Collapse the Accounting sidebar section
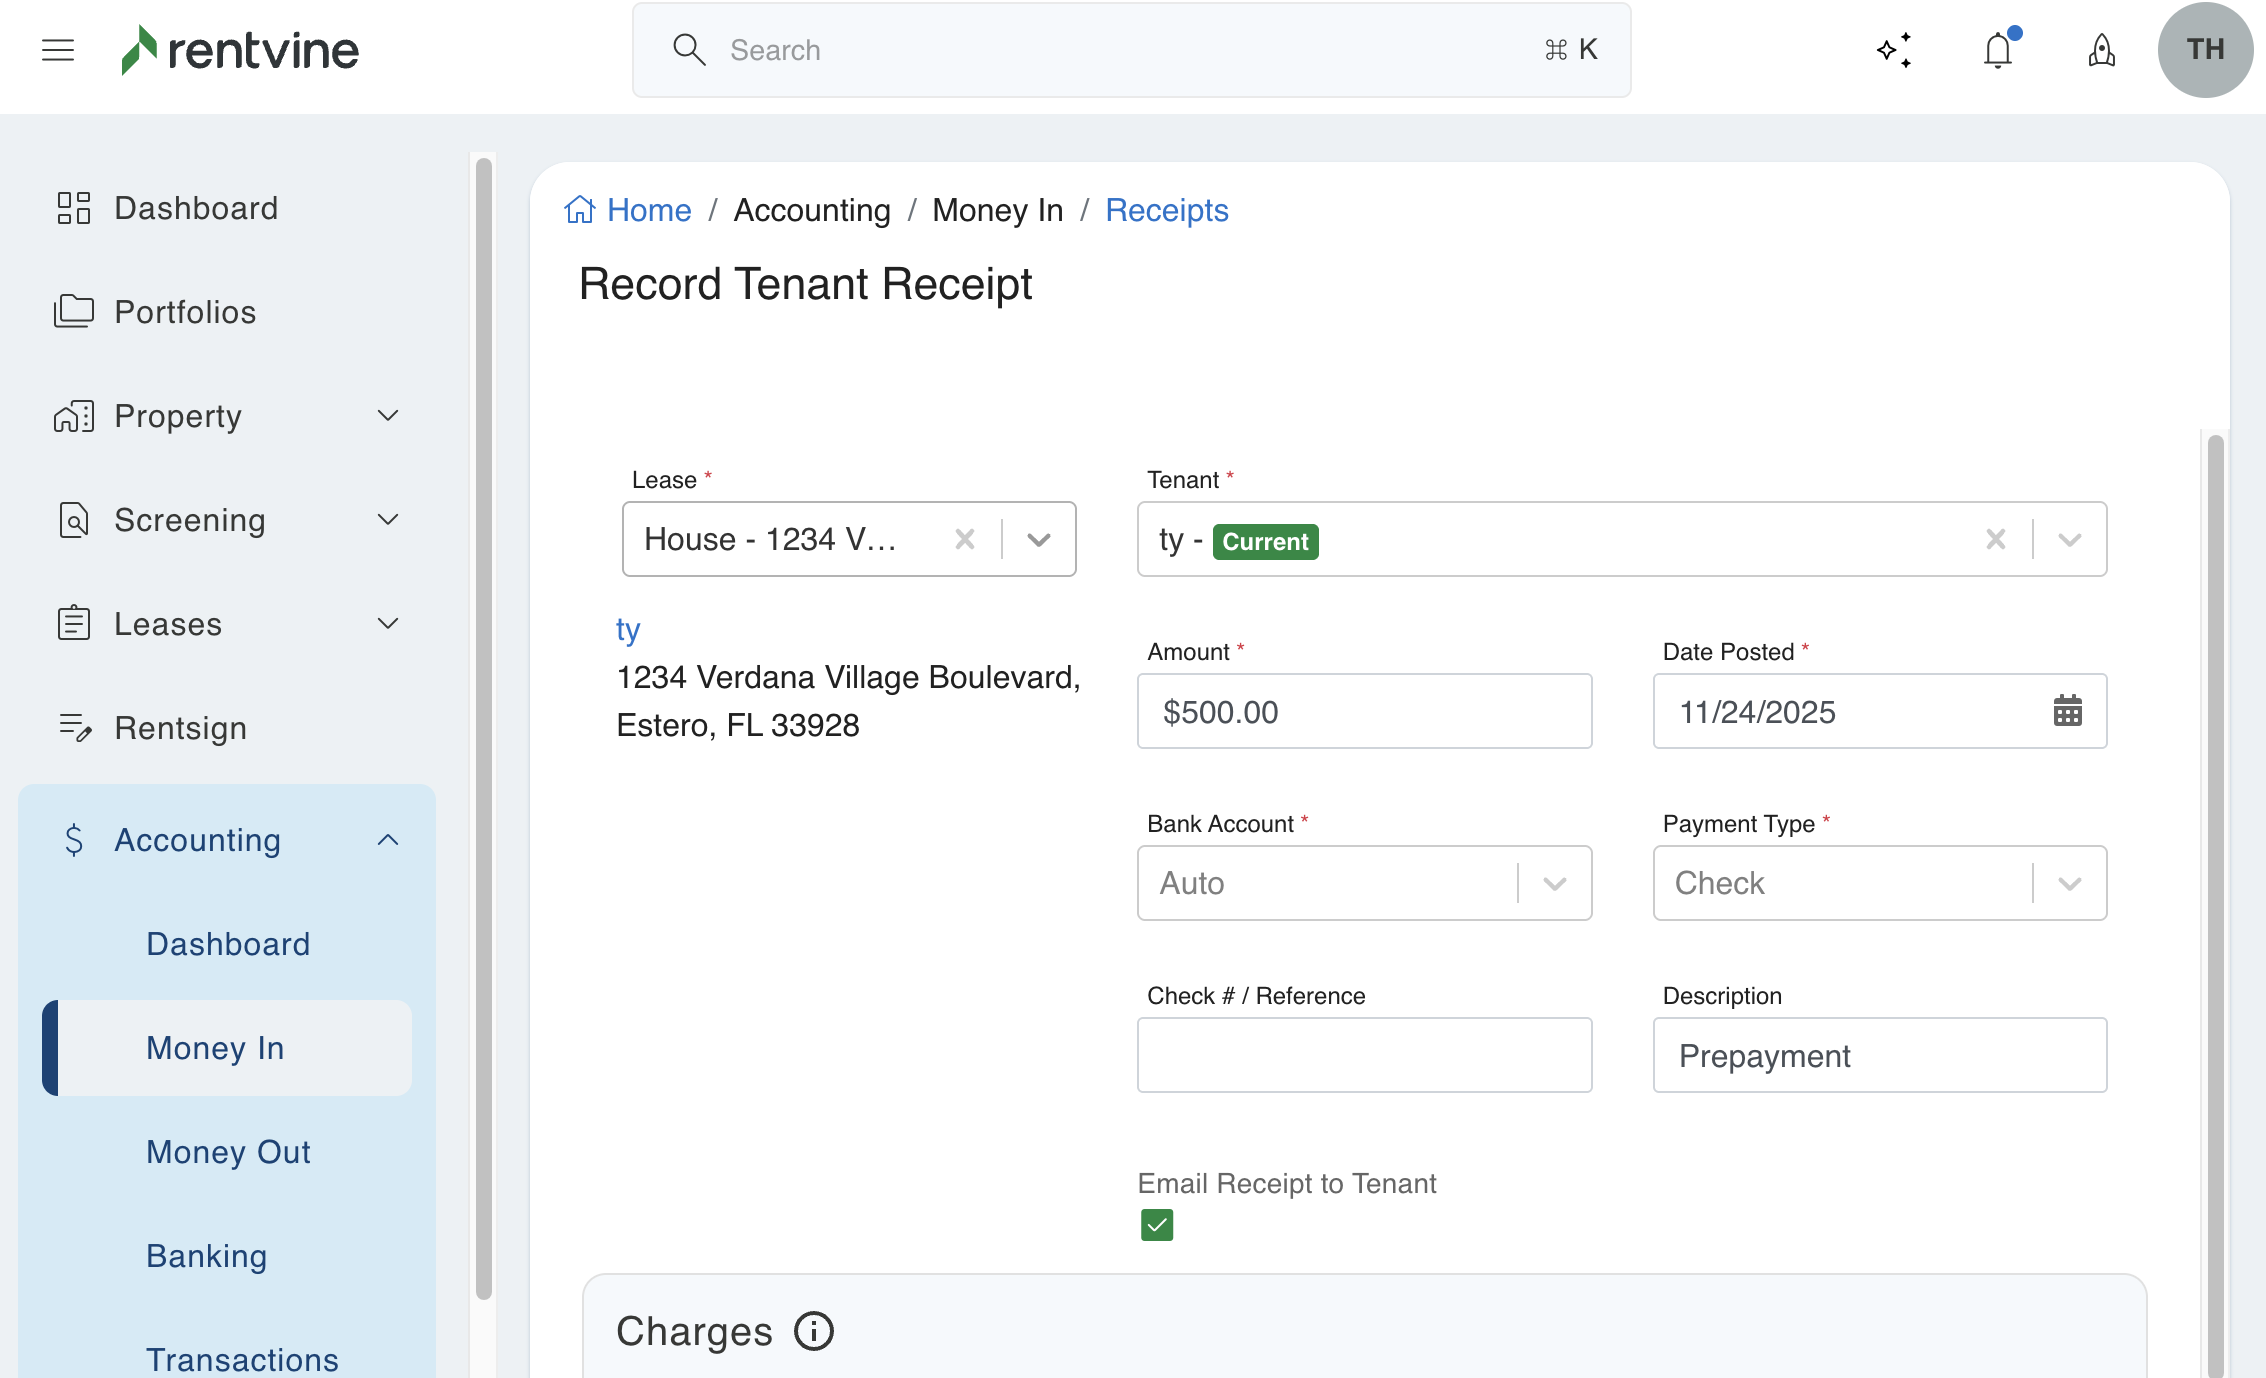 tap(388, 840)
